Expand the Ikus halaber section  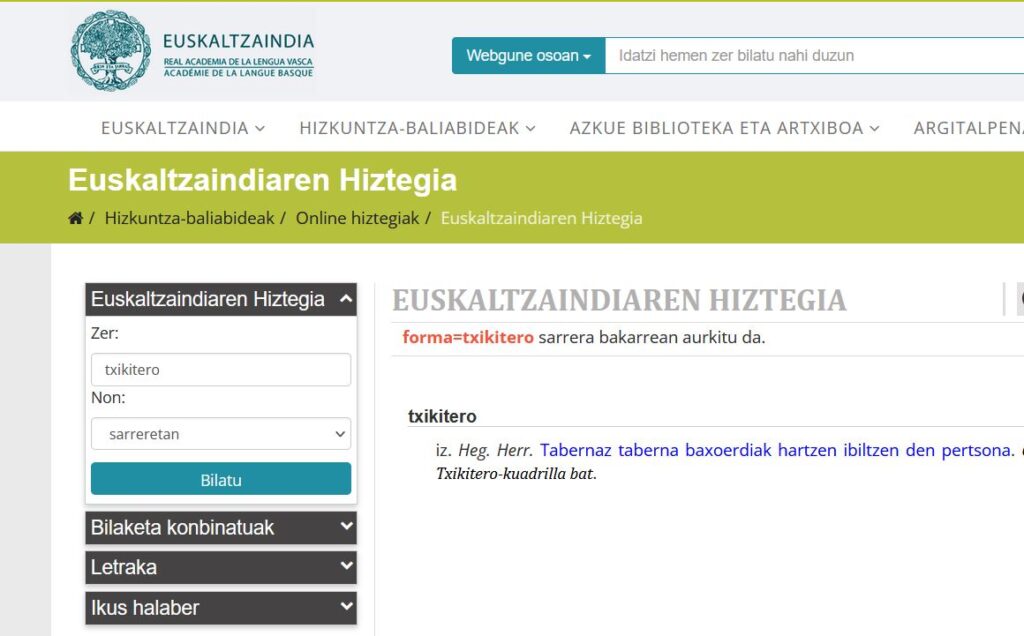220,607
